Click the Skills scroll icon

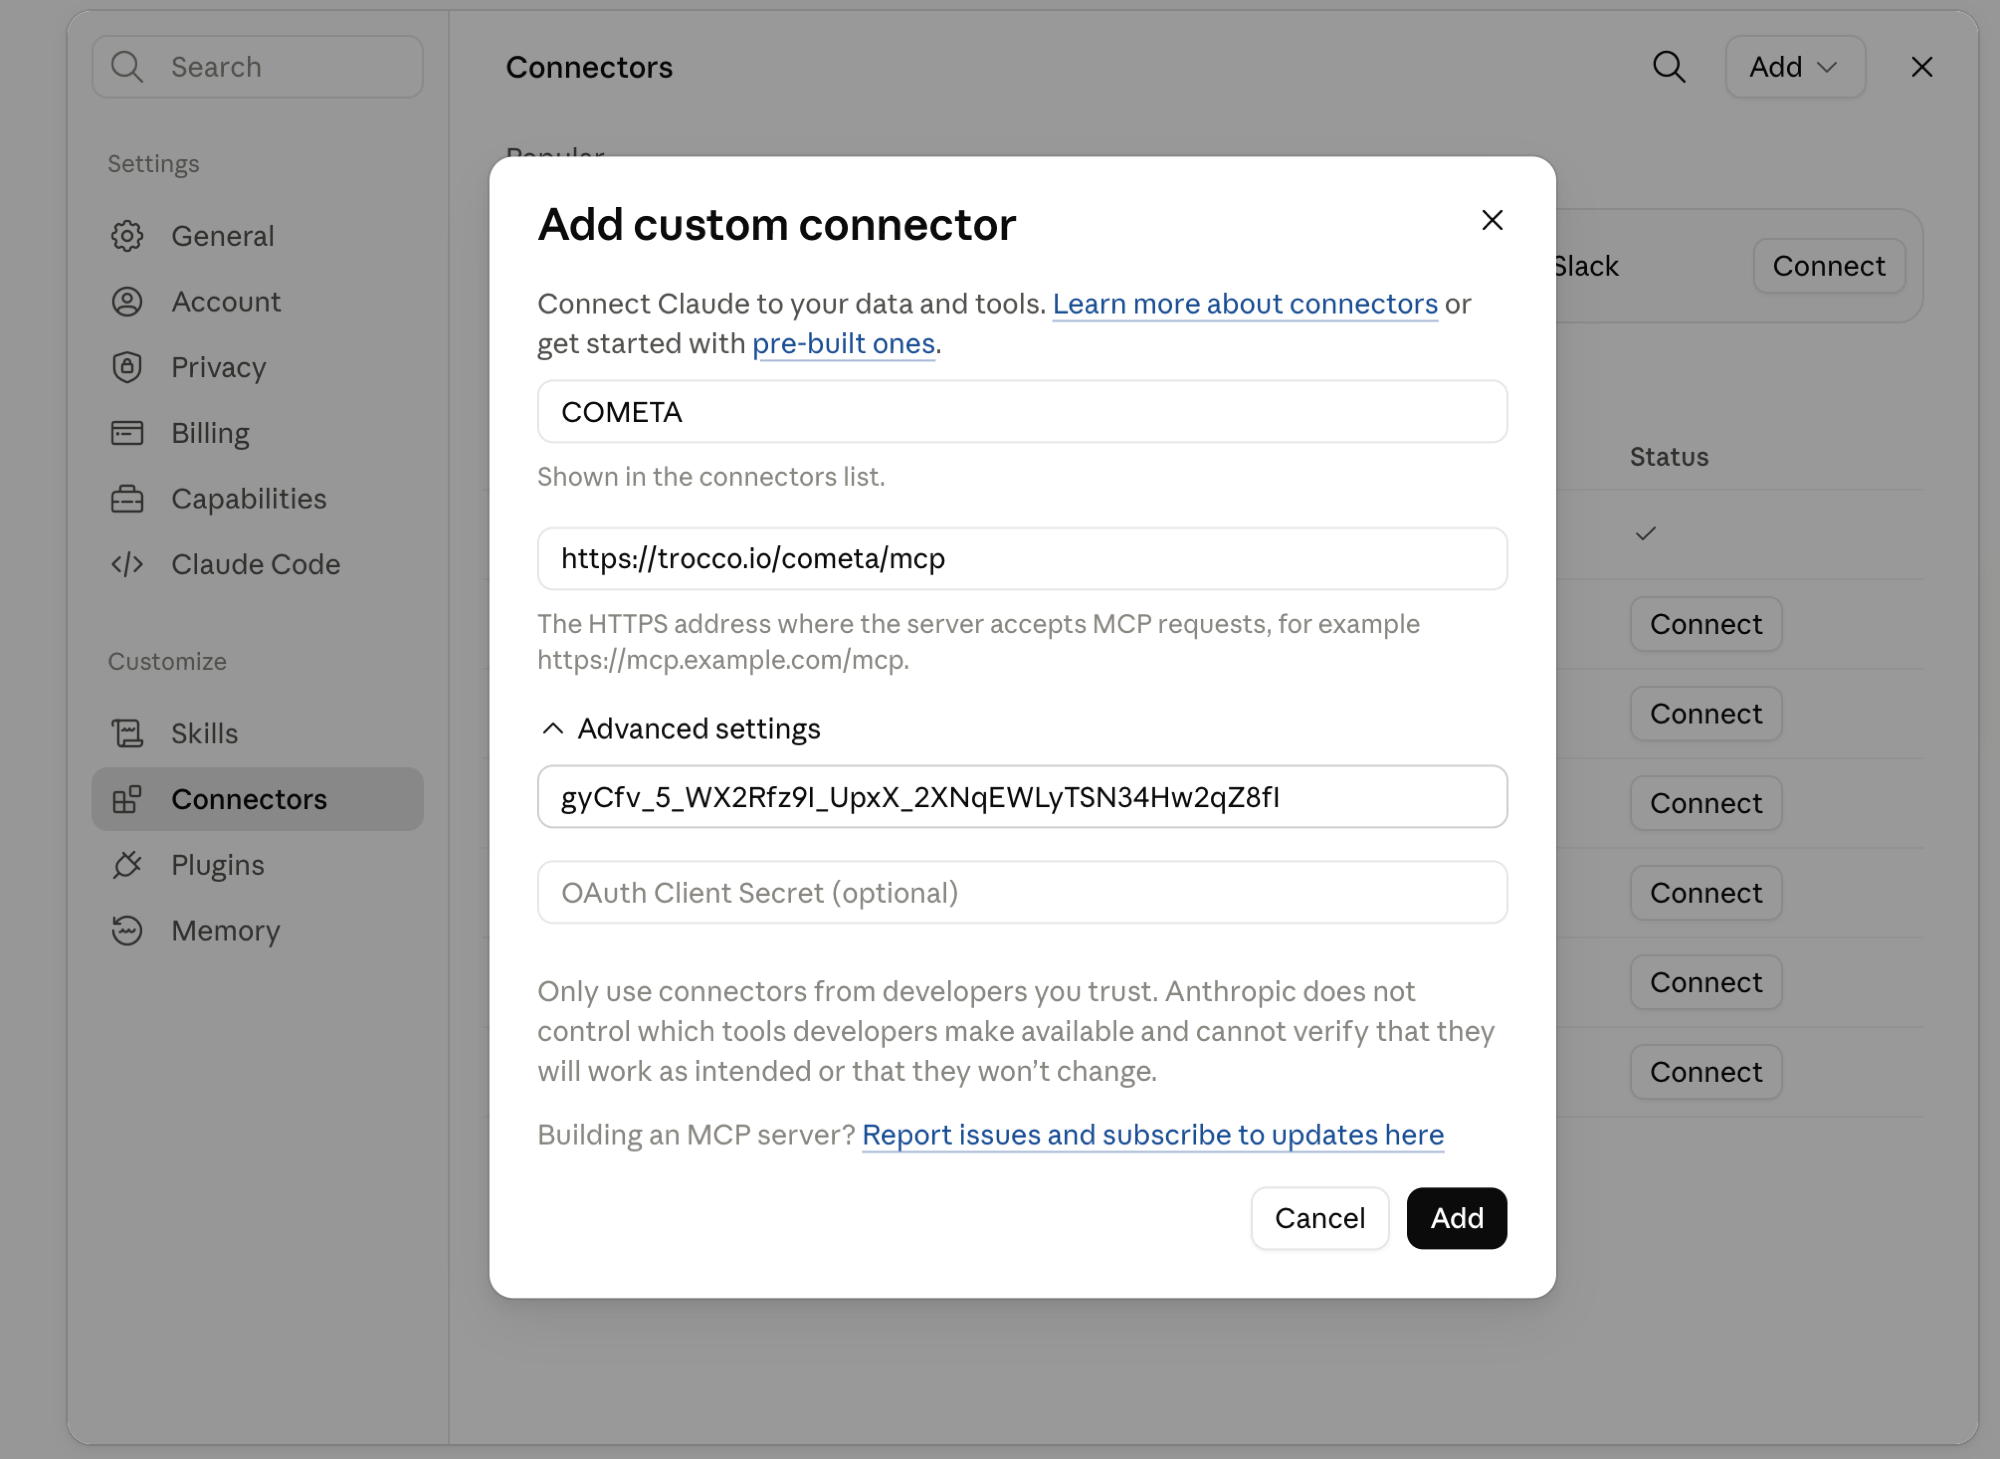[x=127, y=733]
